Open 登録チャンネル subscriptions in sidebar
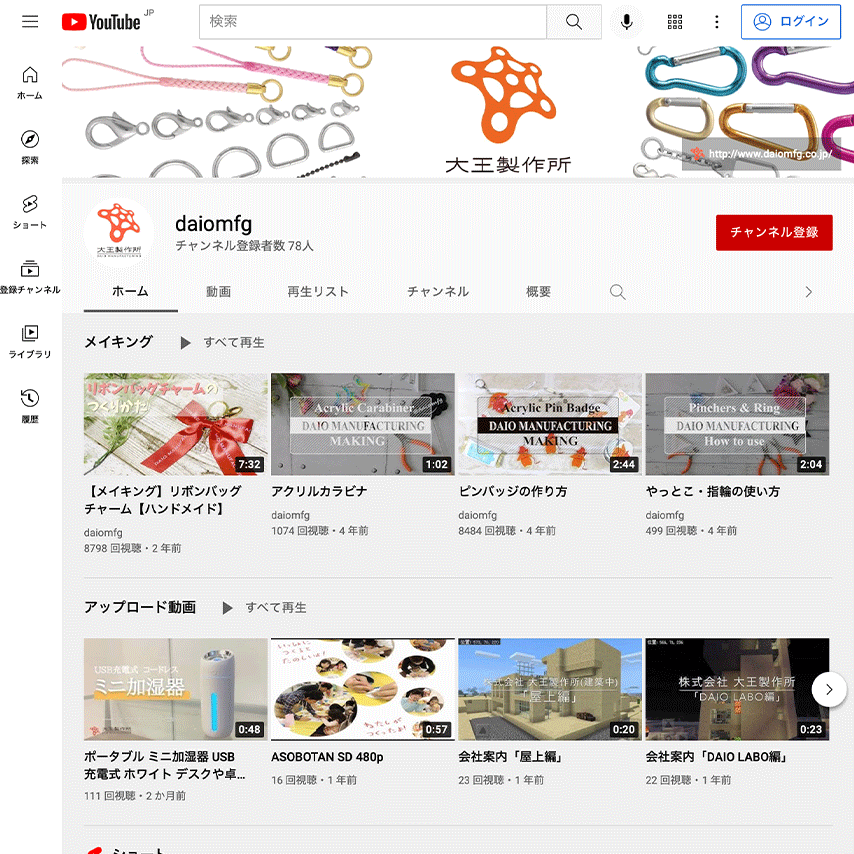This screenshot has height=854, width=854. pos(30,277)
